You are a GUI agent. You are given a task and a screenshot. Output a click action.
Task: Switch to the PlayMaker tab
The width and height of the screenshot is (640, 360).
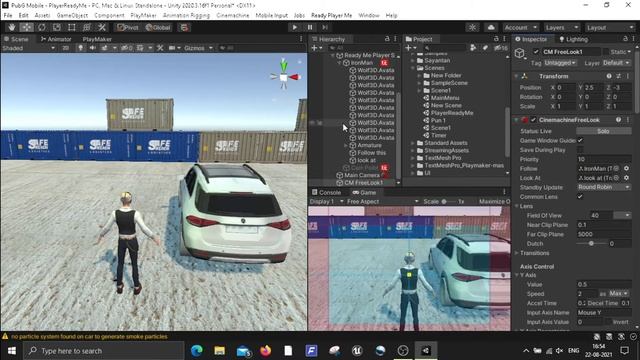[97, 39]
